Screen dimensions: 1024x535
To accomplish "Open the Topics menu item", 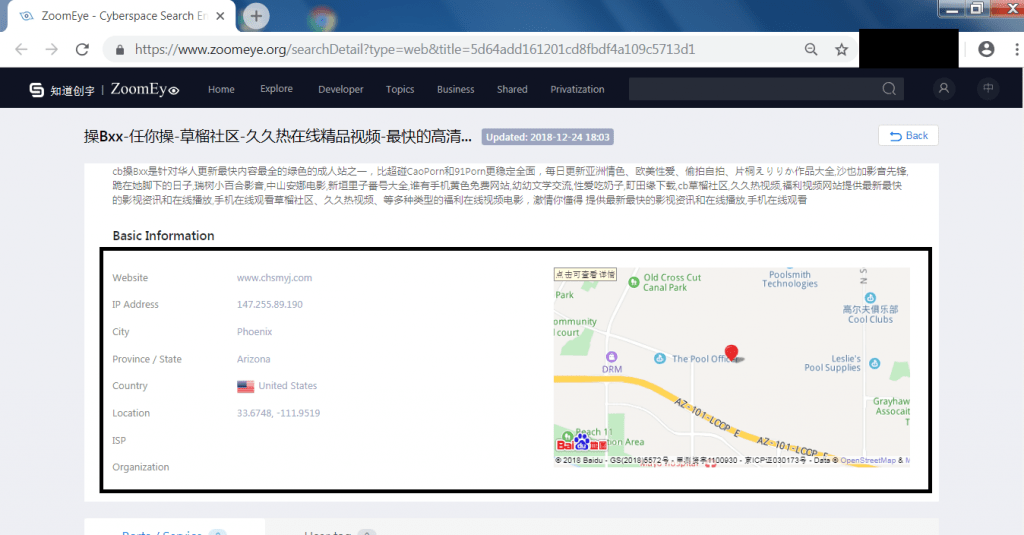I will pos(400,89).
